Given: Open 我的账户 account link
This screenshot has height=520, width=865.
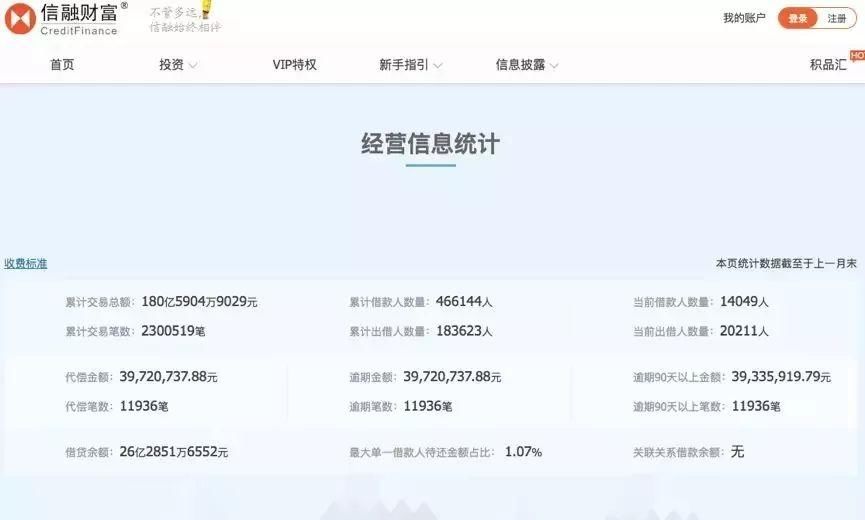Looking at the screenshot, I should point(744,18).
